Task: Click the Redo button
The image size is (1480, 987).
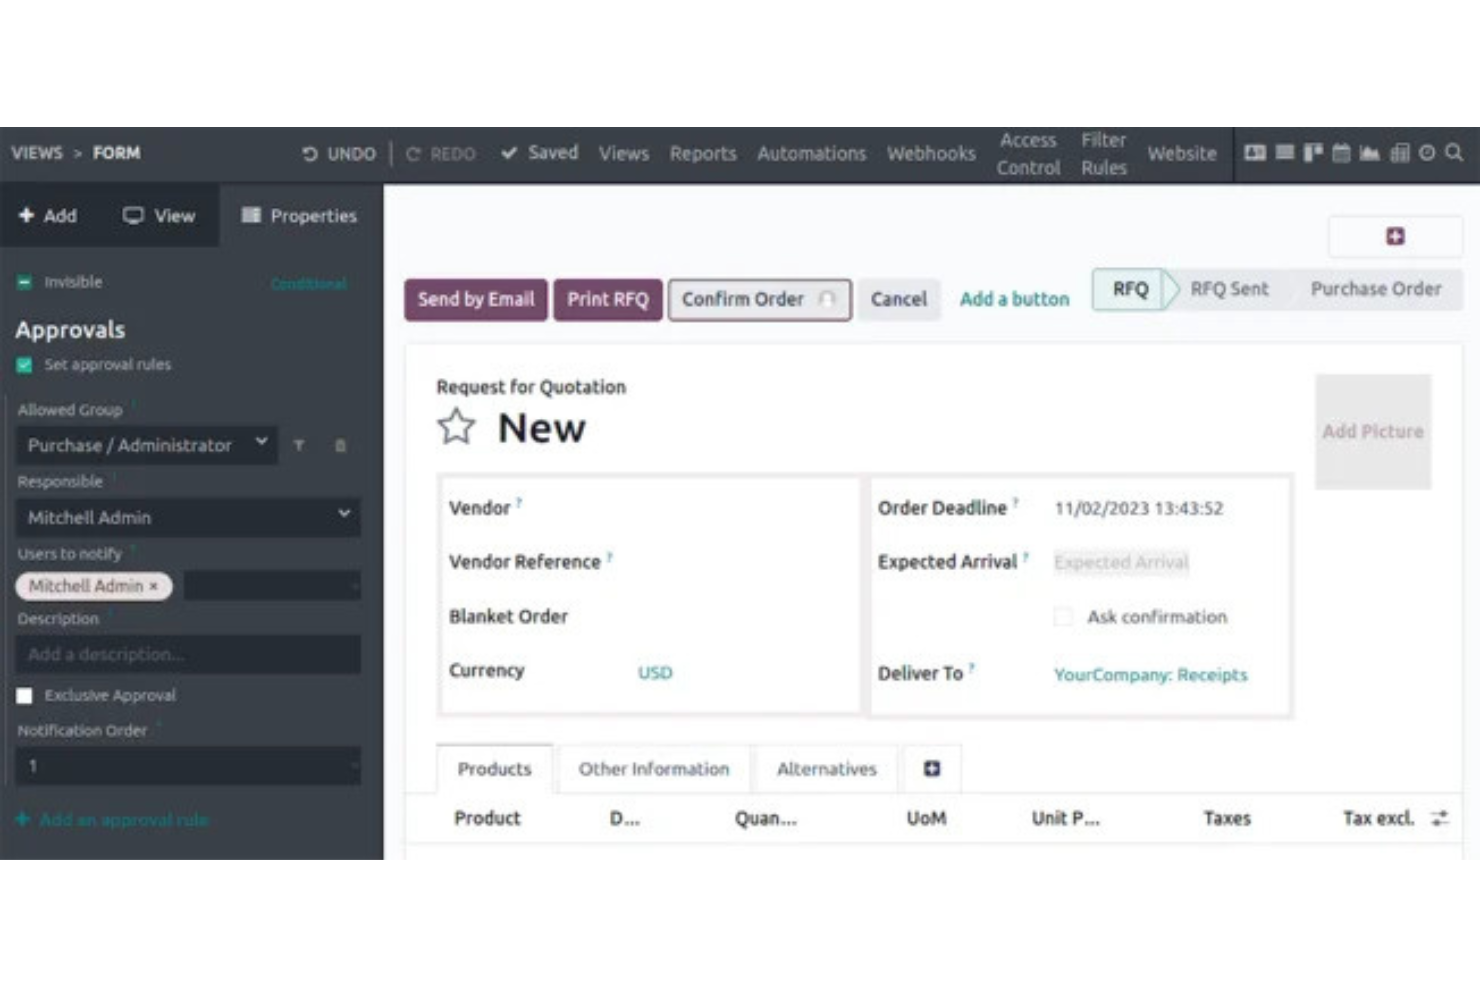Action: click(x=440, y=153)
